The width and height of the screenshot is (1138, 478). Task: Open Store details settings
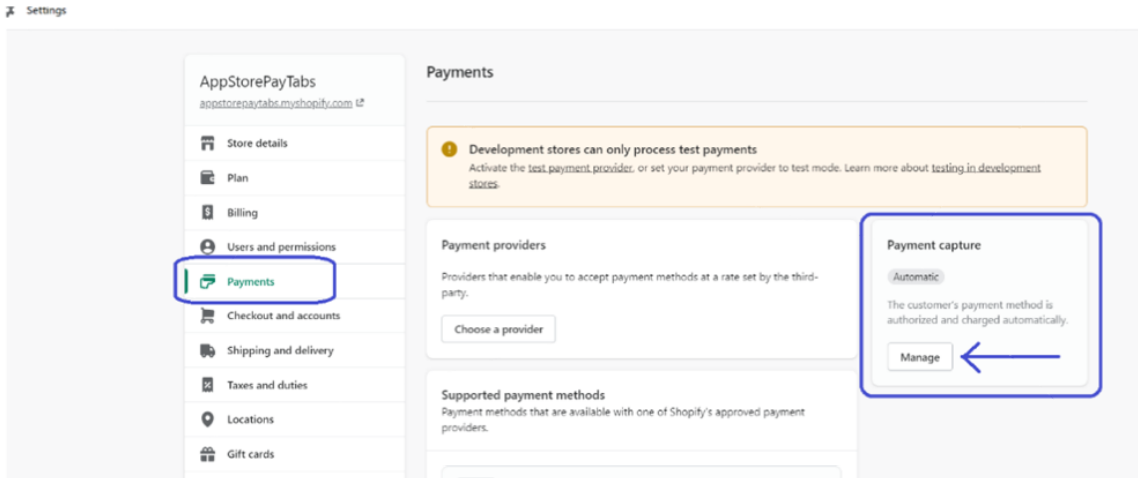pos(295,143)
